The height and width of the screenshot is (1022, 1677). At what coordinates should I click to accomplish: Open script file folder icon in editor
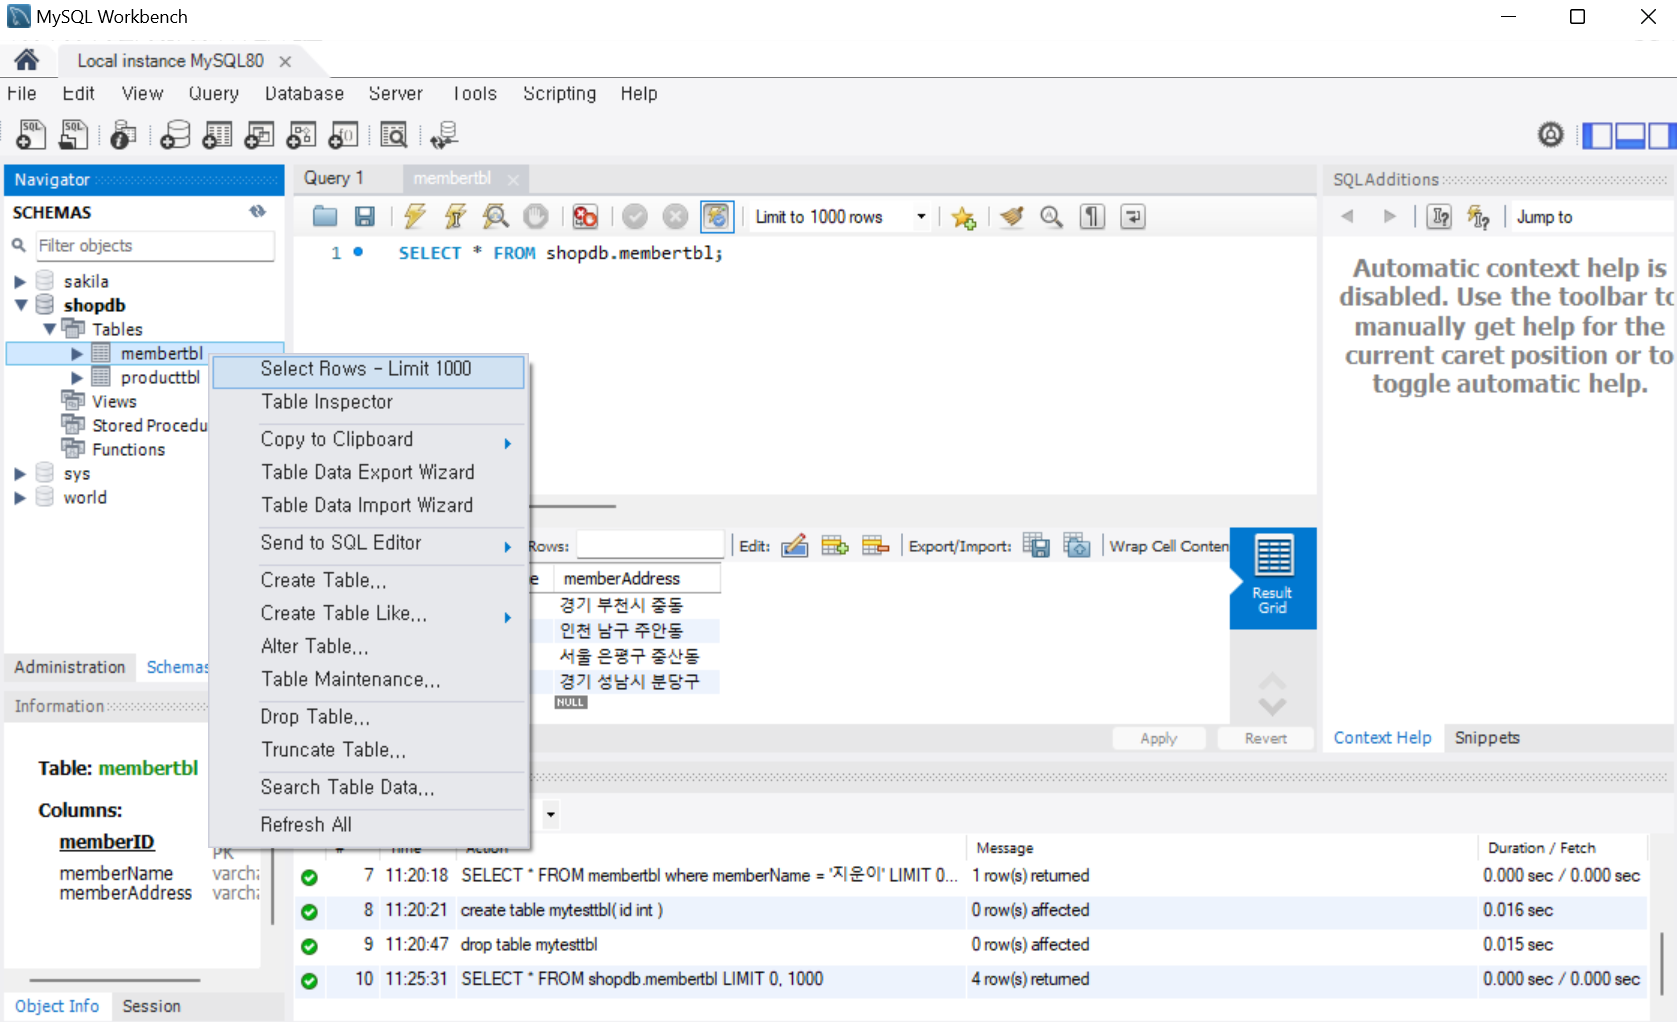pyautogui.click(x=325, y=216)
